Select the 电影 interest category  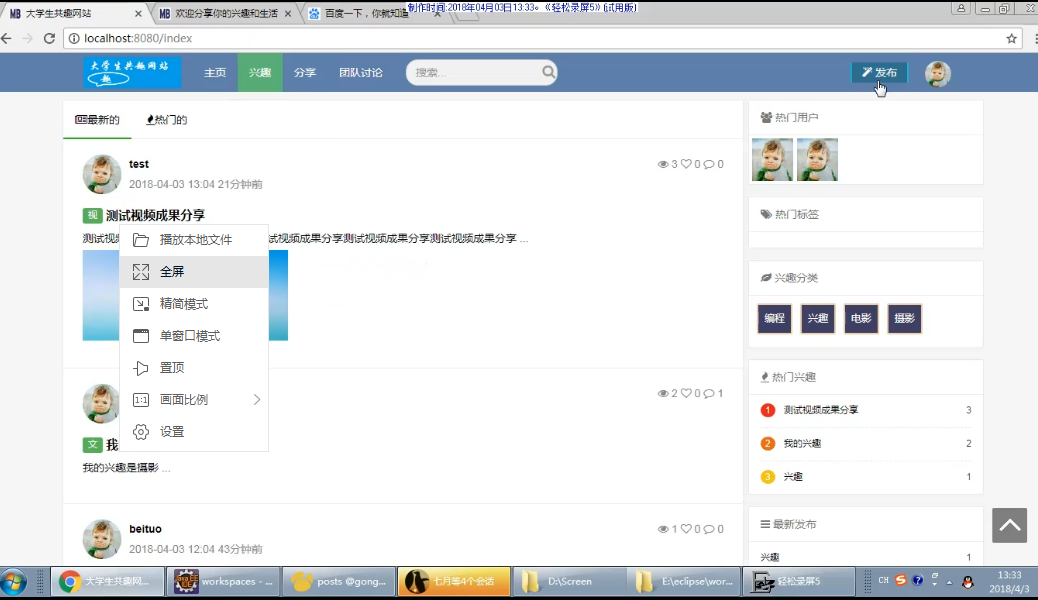[x=861, y=319]
